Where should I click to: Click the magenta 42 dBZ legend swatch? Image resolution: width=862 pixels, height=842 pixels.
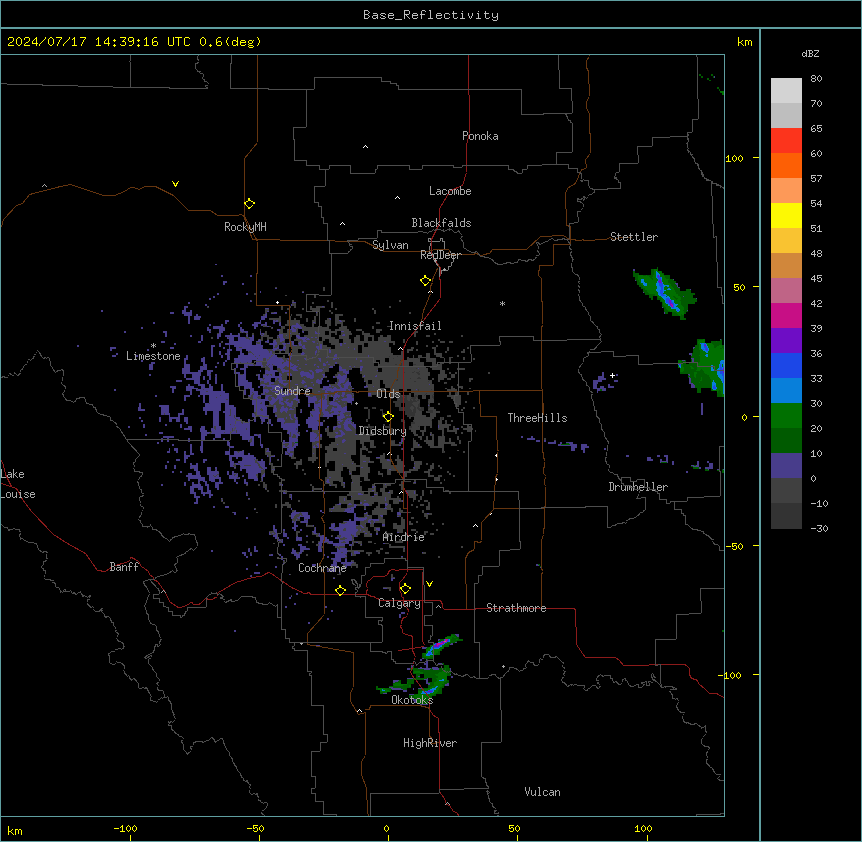(x=786, y=315)
